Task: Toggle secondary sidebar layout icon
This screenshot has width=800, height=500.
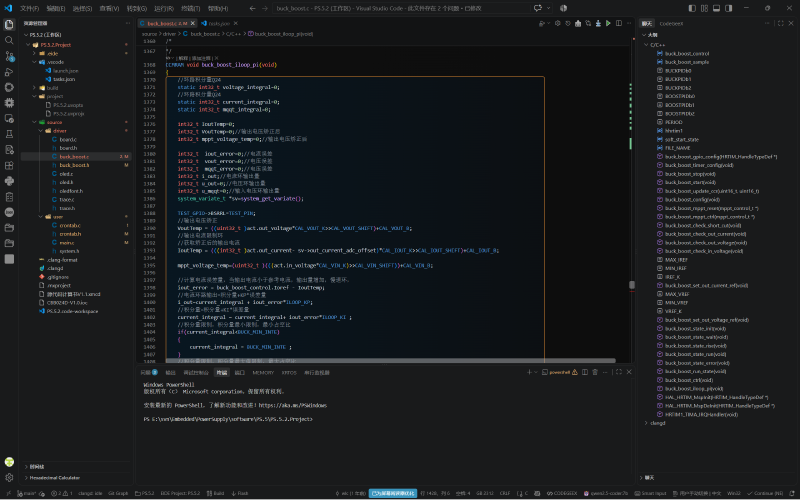Action: coord(729,8)
